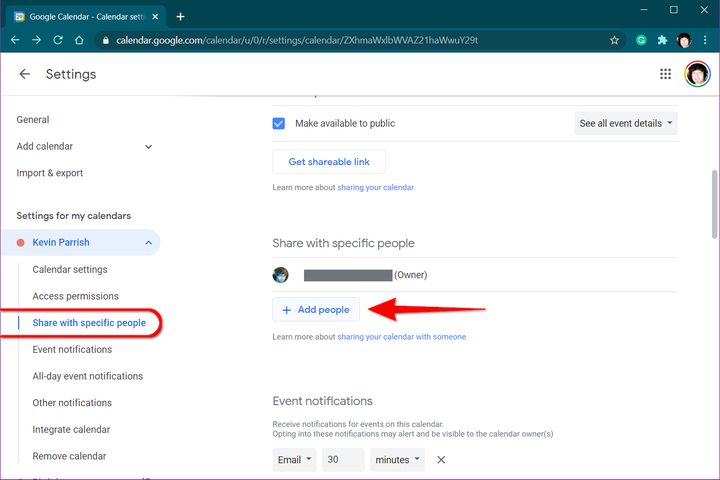Click the Add calendar label
Viewport: 720px width, 480px height.
[x=45, y=147]
